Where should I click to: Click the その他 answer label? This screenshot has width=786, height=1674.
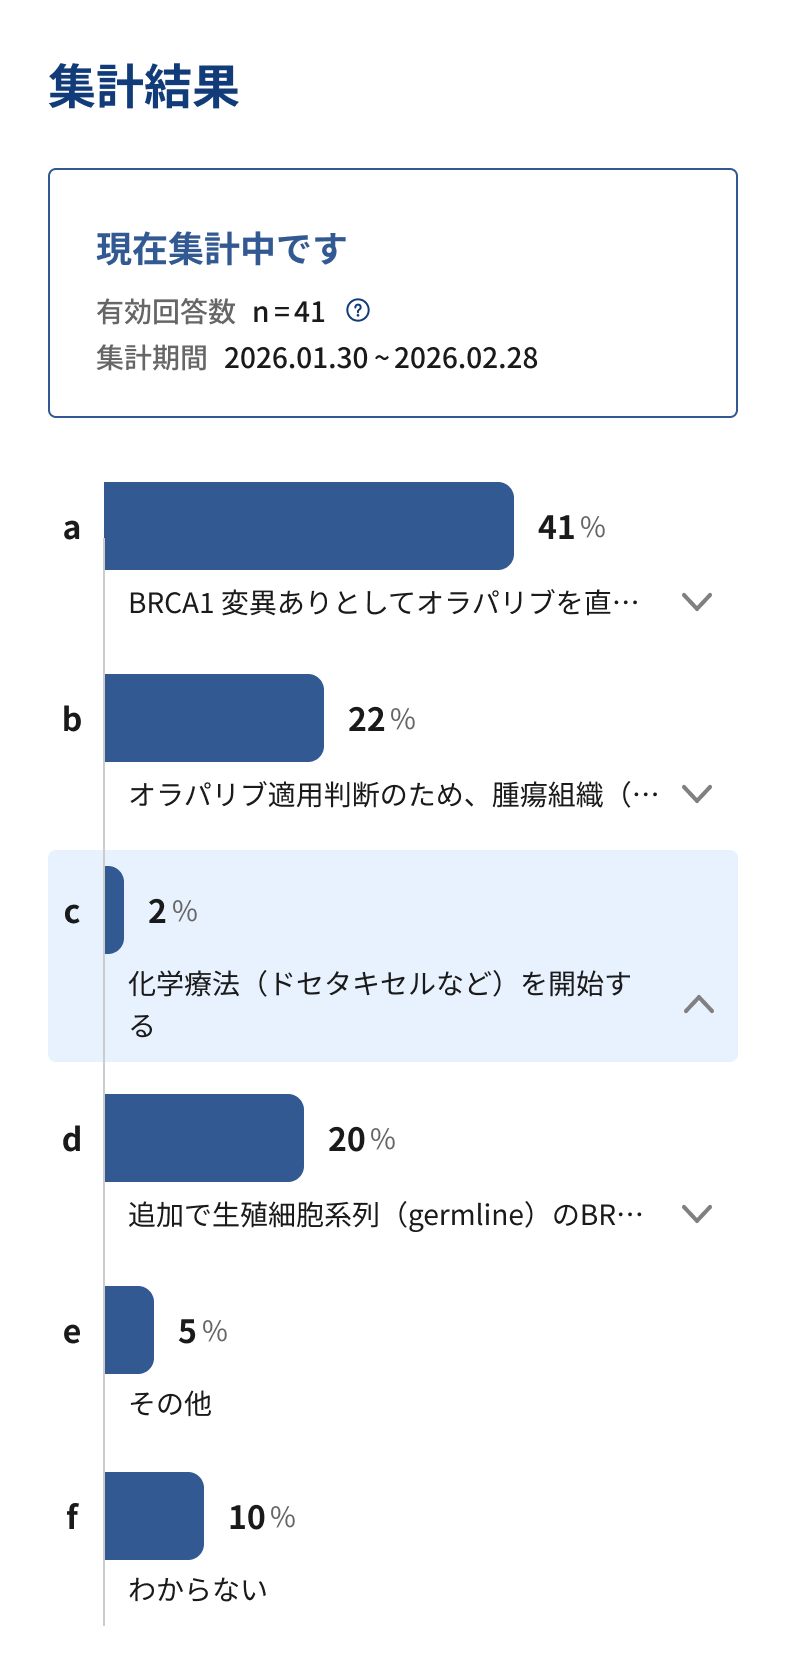[170, 1404]
